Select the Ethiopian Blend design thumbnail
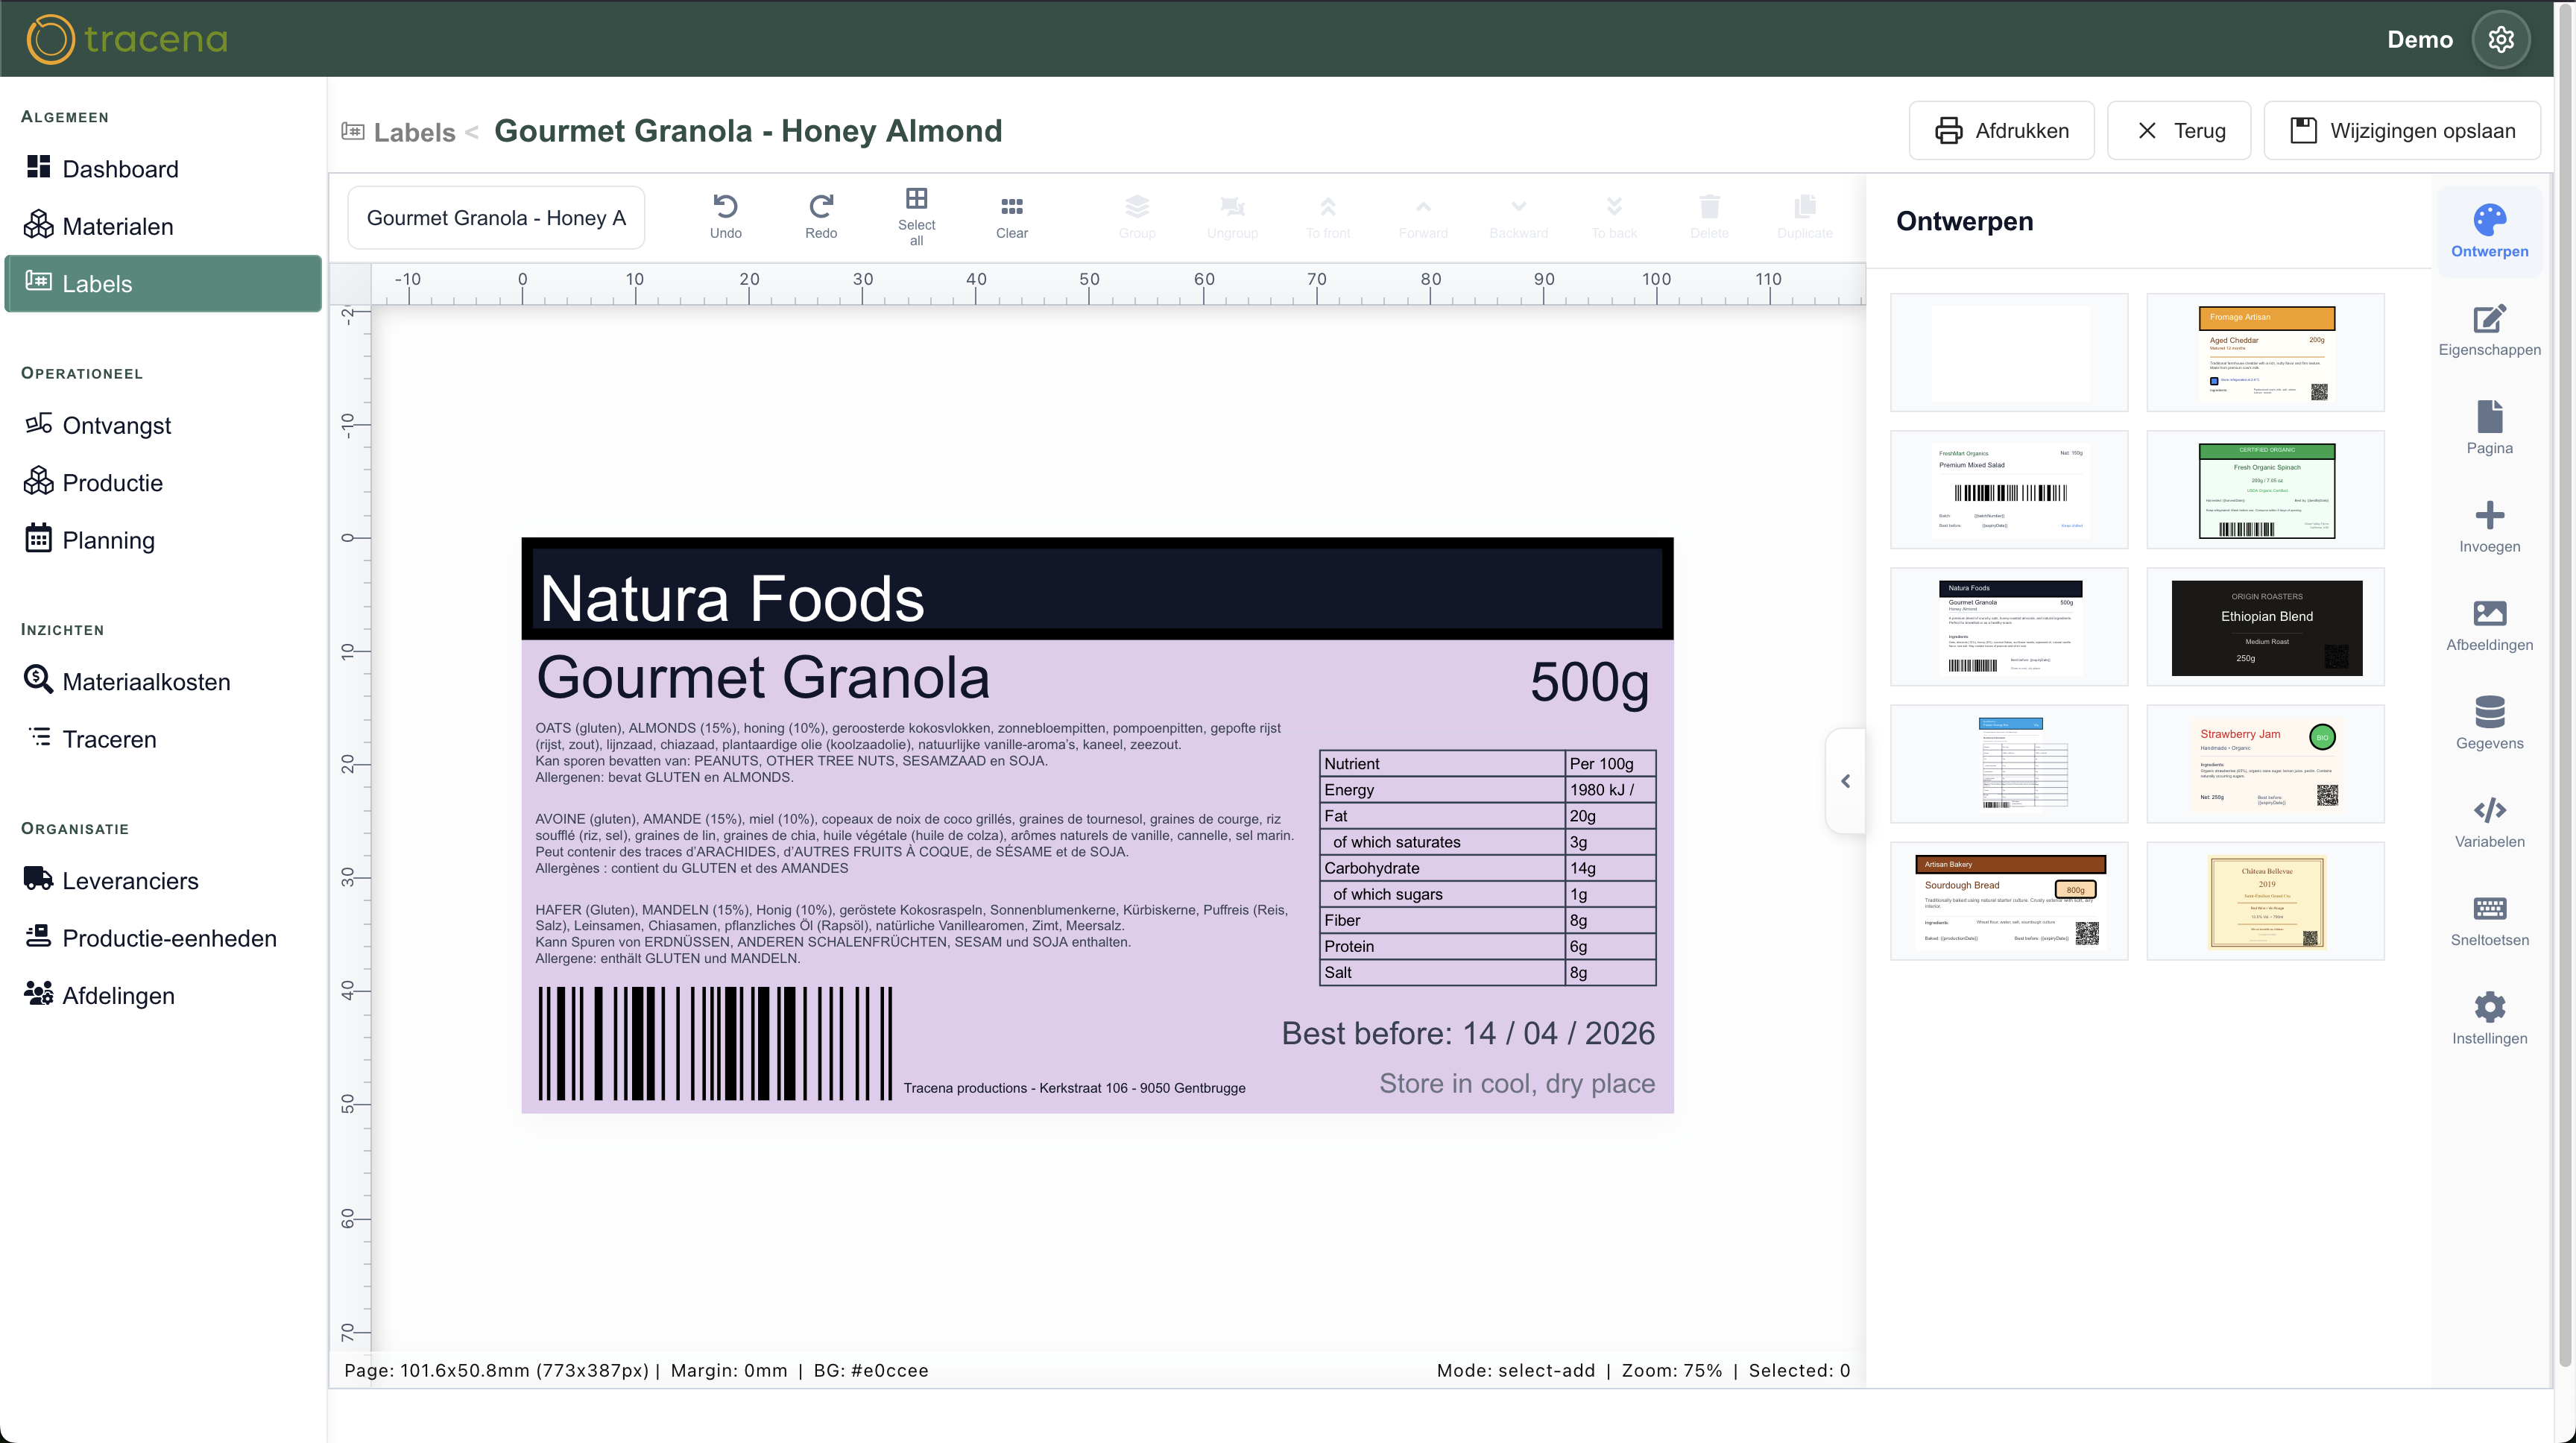Screen dimensions: 2576x1443 click(2265, 627)
